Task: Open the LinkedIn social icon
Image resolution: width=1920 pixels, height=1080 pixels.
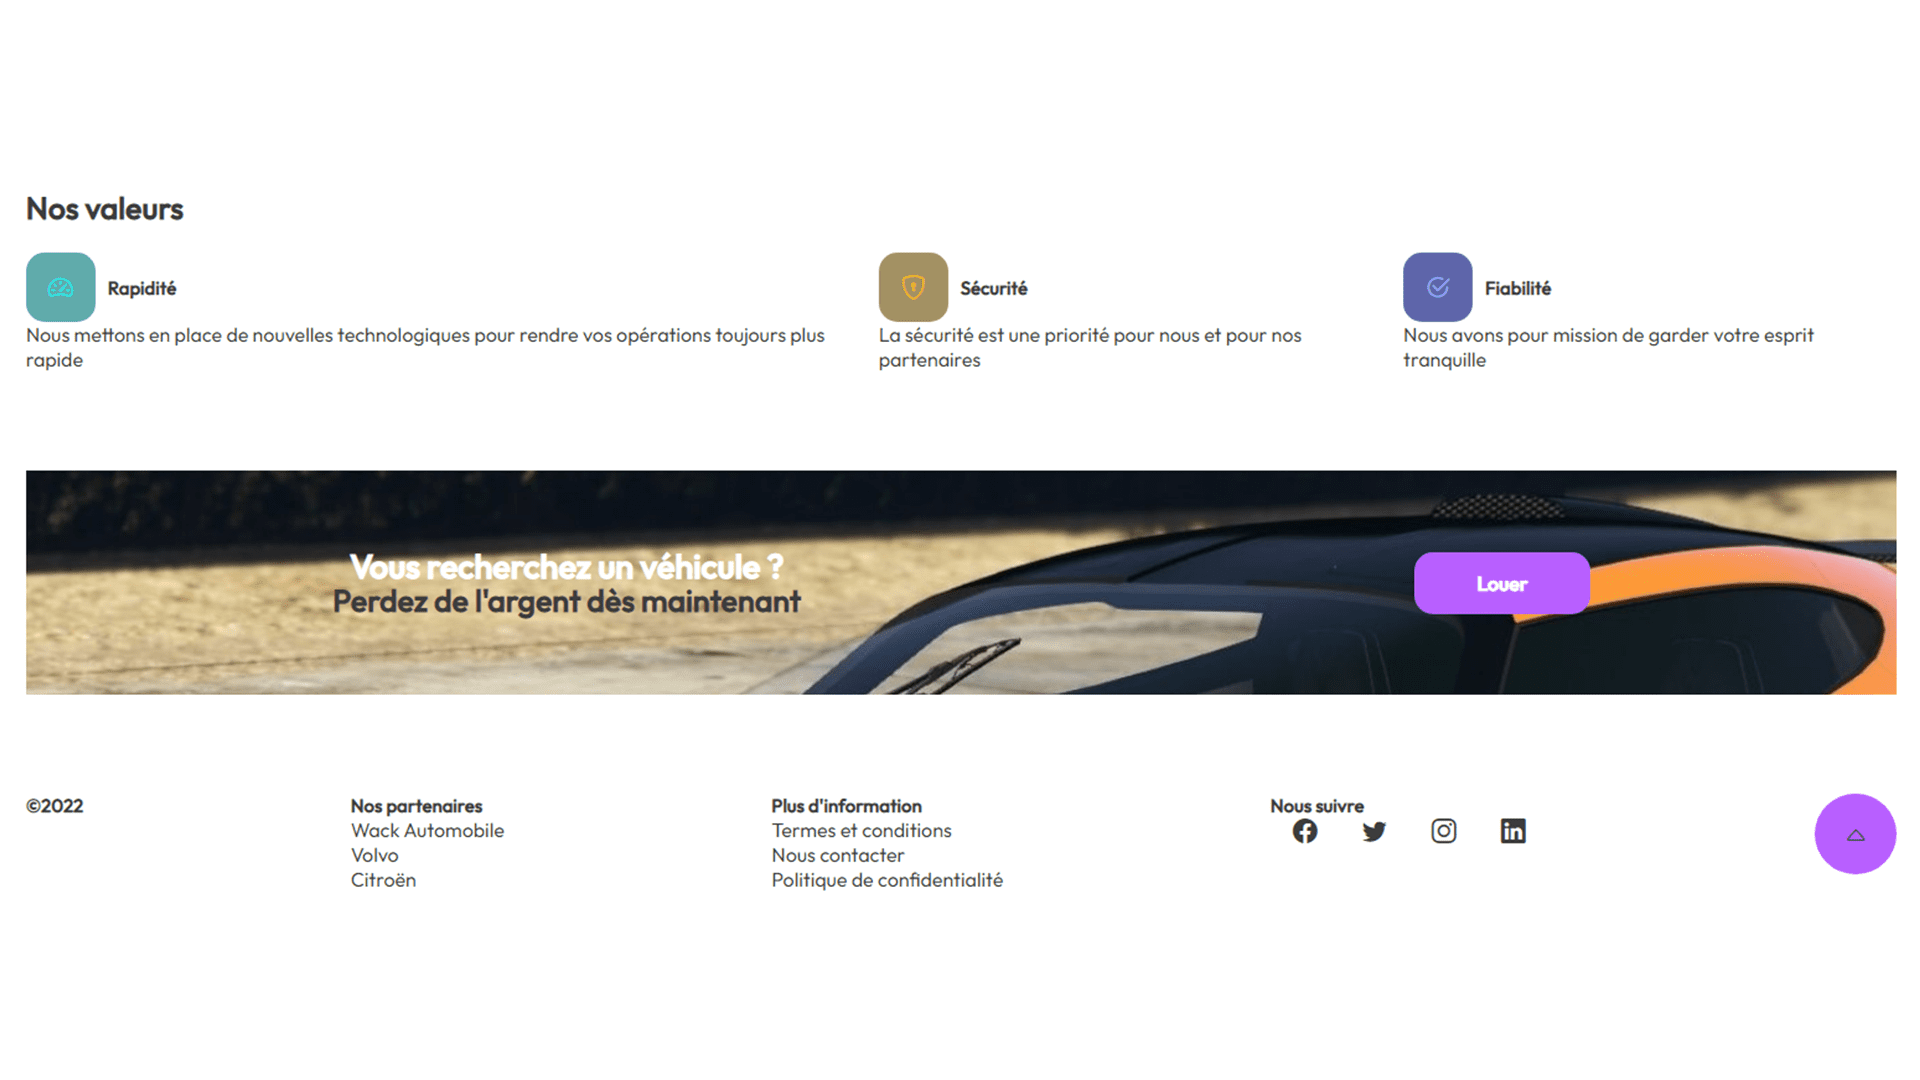Action: tap(1513, 831)
